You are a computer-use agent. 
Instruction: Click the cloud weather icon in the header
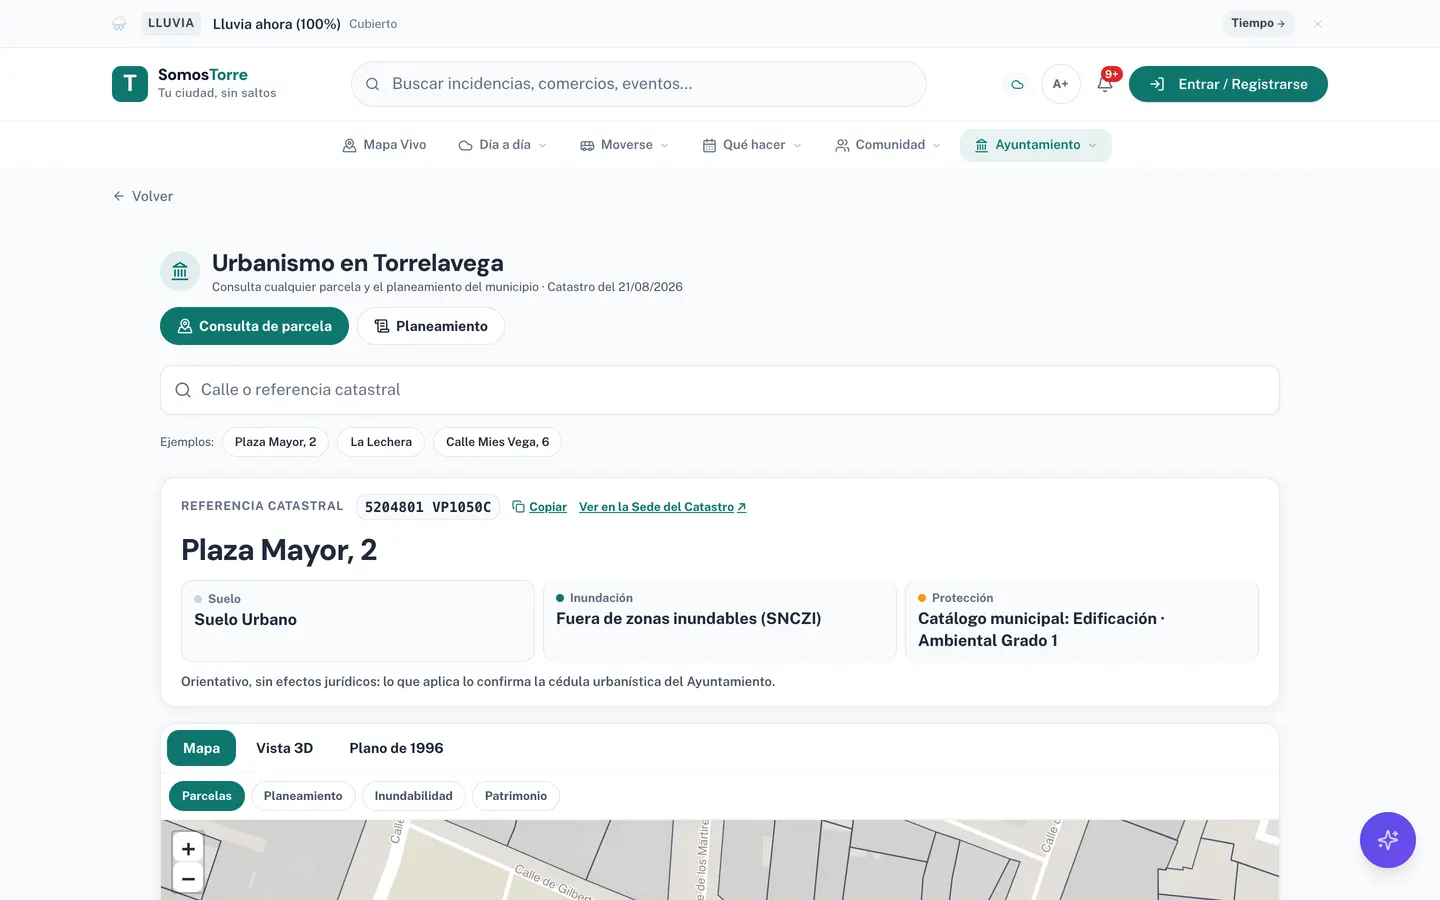(1017, 84)
